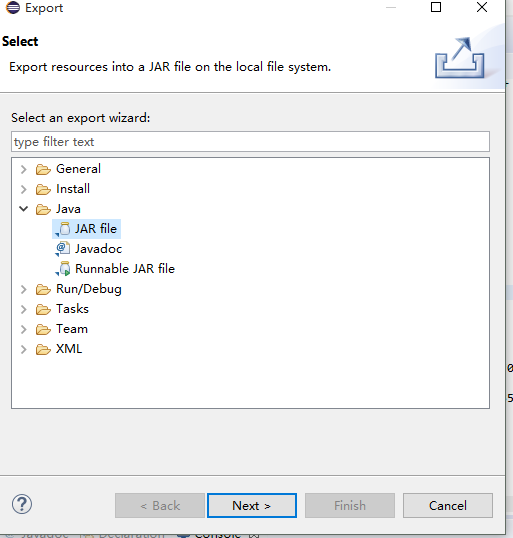Expand the Run/Debug category

point(23,289)
